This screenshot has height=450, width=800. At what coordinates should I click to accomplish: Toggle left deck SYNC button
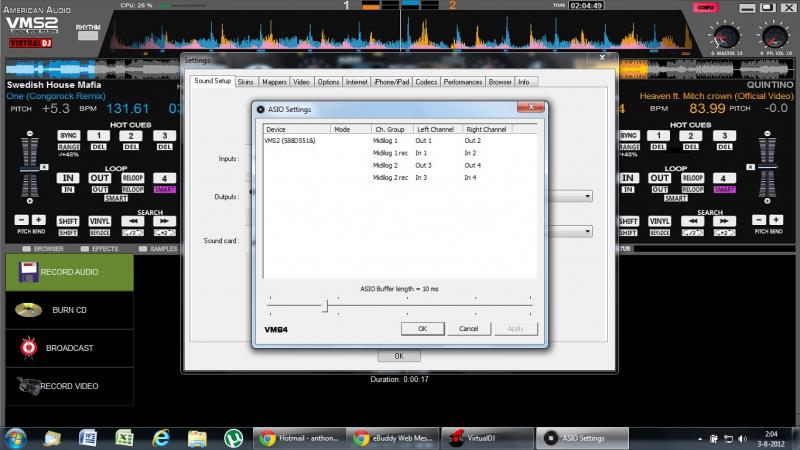tap(68, 135)
